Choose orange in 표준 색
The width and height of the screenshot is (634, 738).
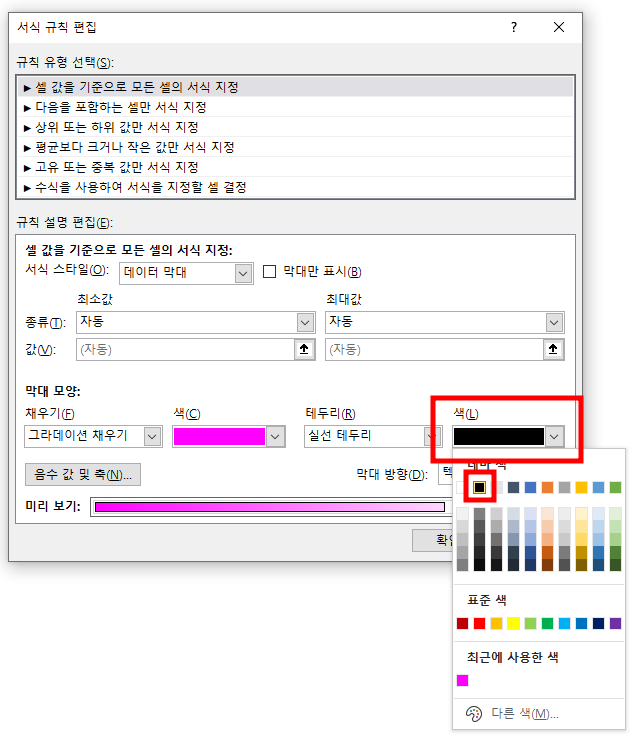tap(497, 624)
